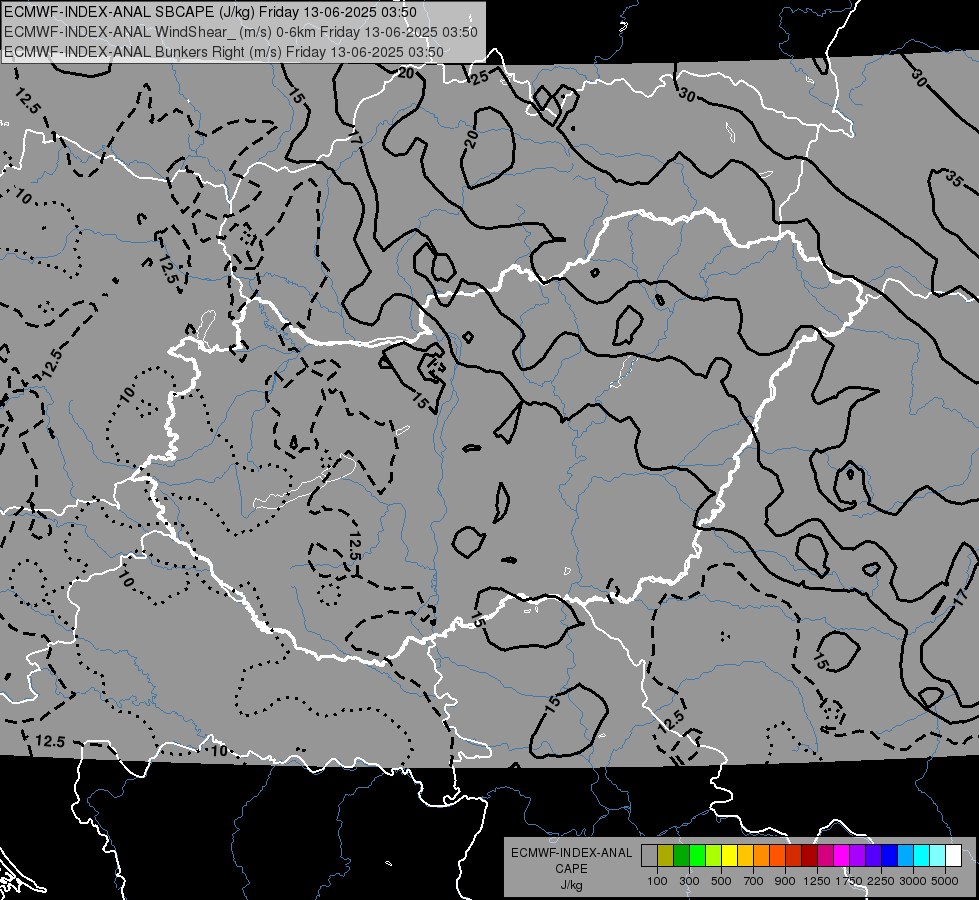Viewport: 979px width, 900px height.
Task: Click the legend value 100
Action: click(657, 881)
